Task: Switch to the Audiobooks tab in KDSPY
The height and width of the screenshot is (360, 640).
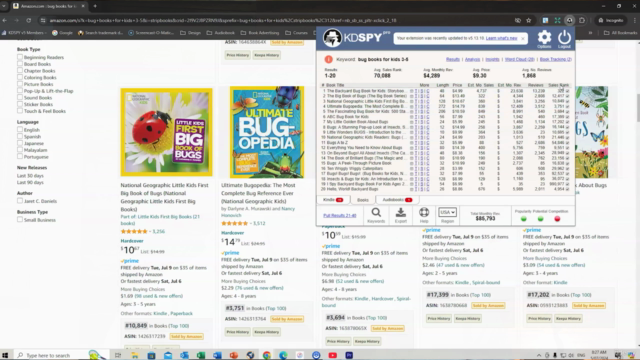Action: (x=397, y=200)
